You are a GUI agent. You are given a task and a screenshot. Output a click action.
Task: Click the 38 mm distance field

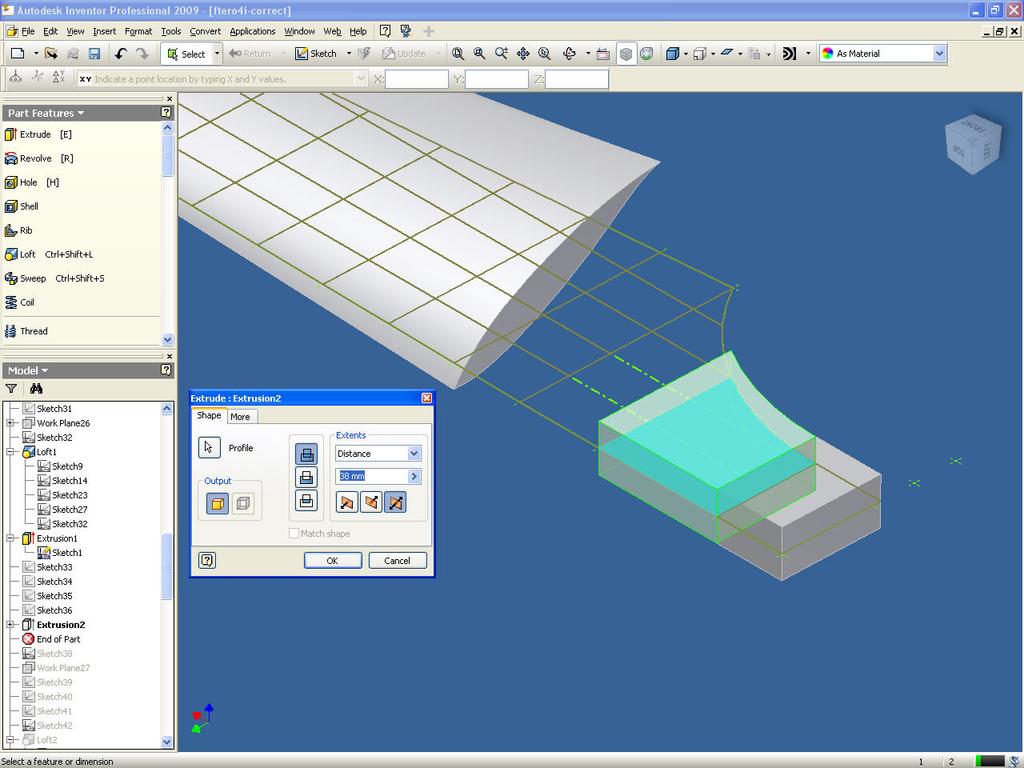click(x=371, y=476)
